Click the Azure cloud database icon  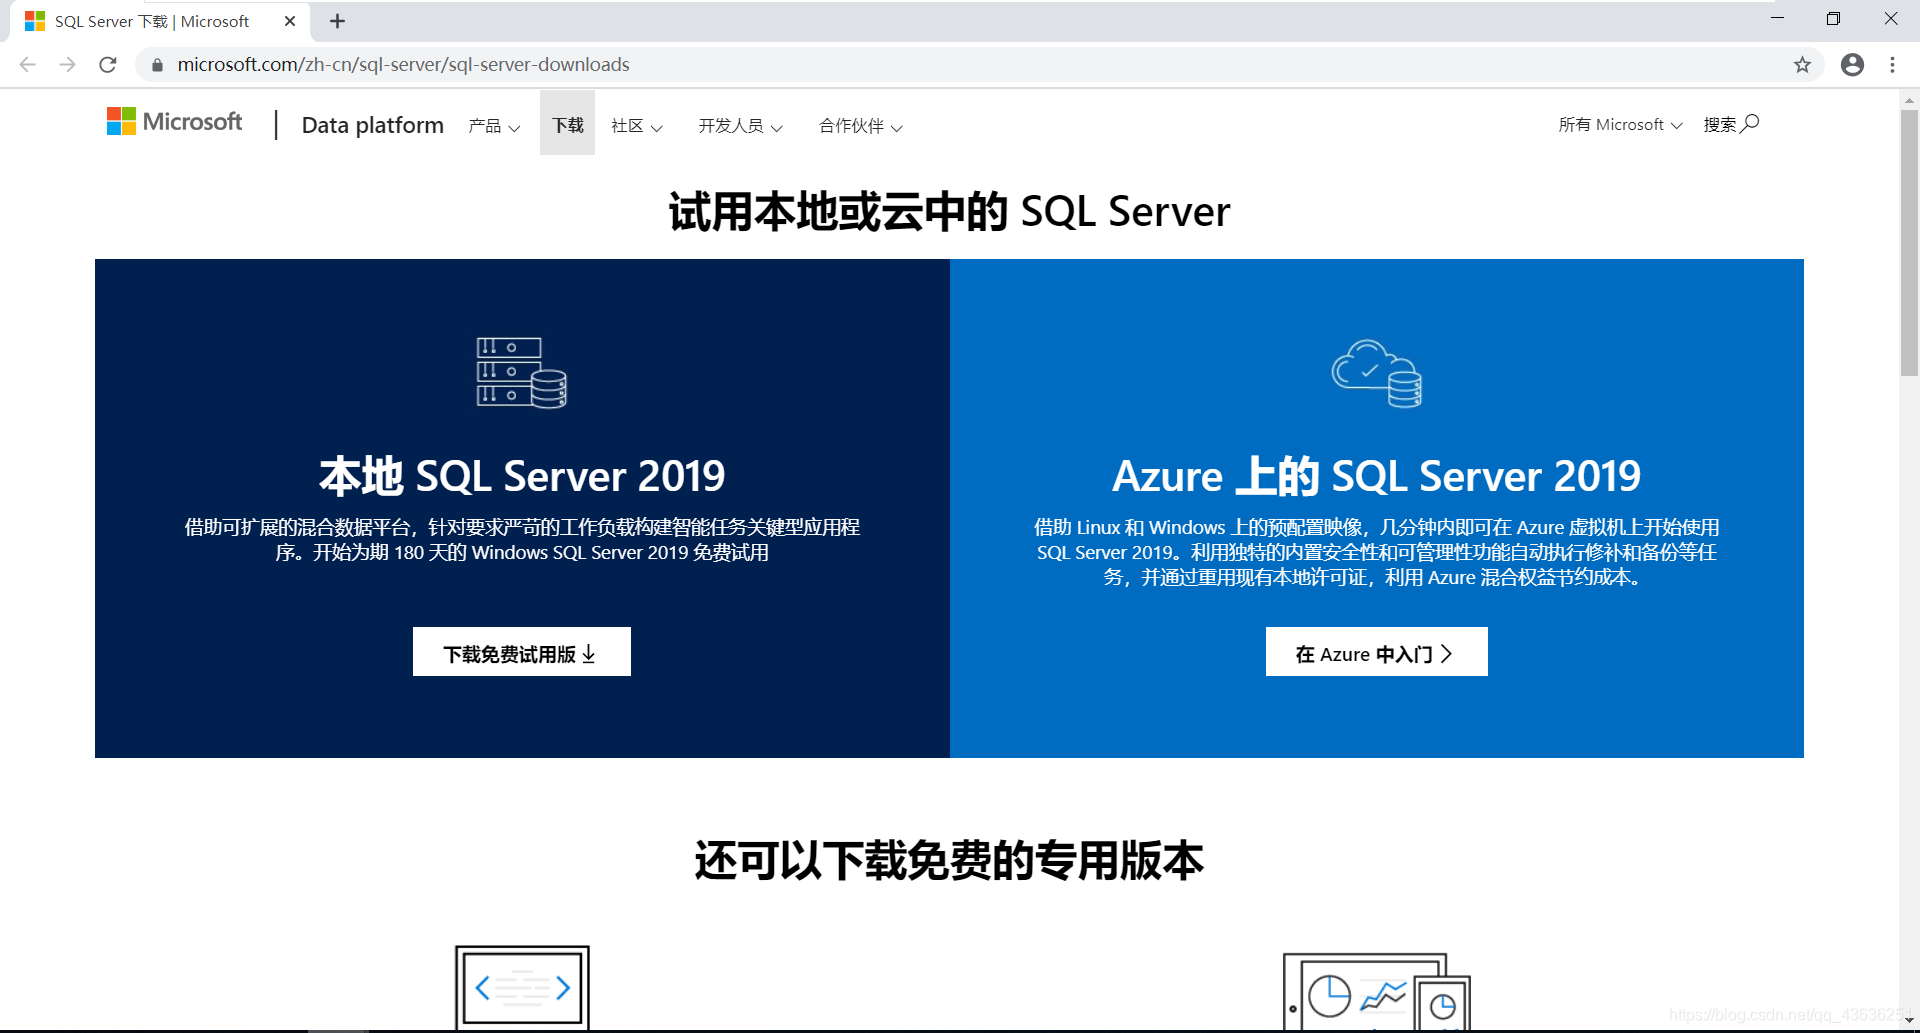coord(1377,373)
